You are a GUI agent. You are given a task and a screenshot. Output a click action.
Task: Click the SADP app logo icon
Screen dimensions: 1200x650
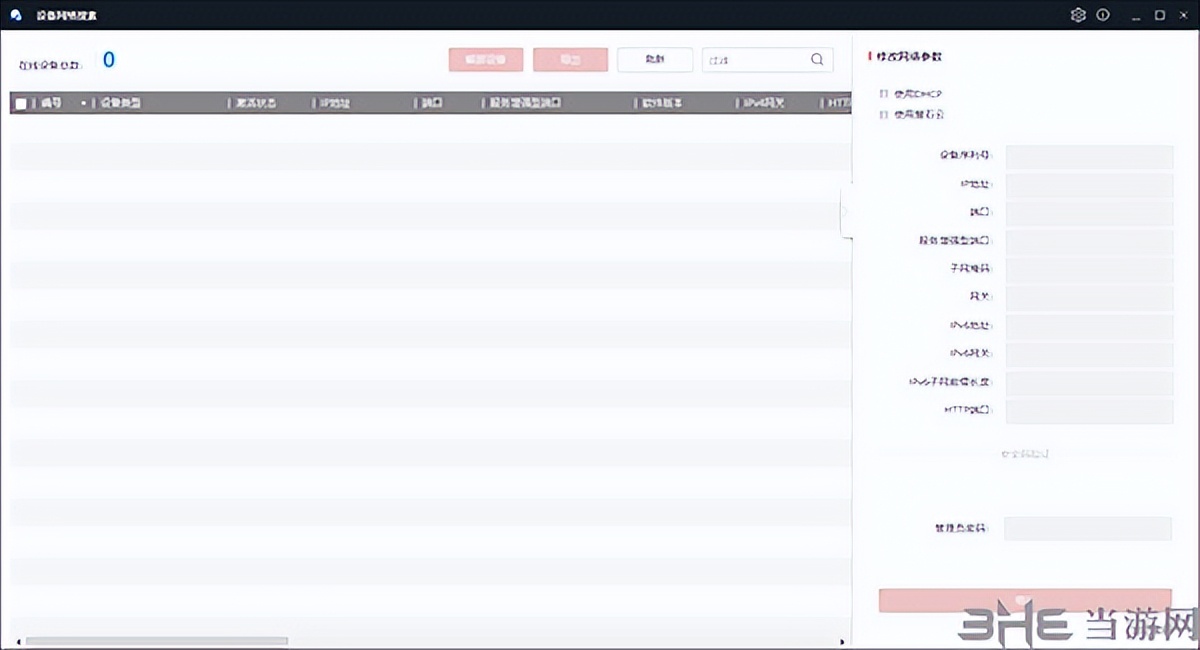tap(16, 15)
